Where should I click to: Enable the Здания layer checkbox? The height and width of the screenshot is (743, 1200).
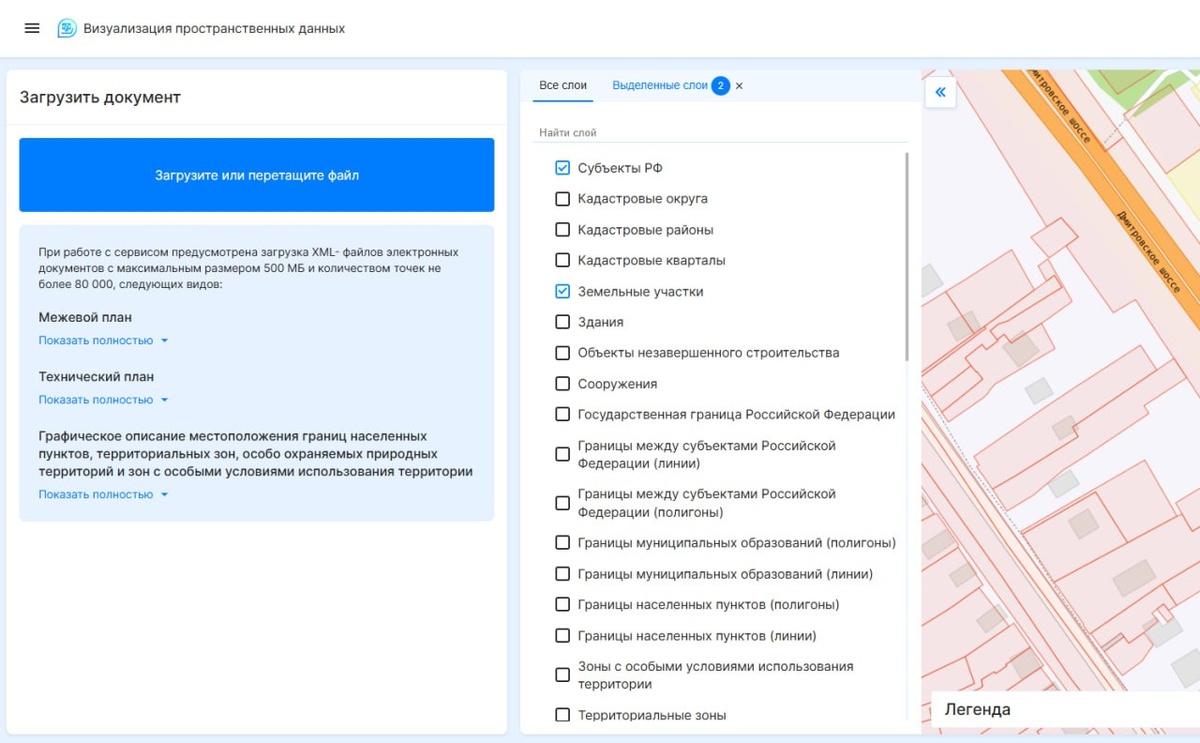(562, 322)
